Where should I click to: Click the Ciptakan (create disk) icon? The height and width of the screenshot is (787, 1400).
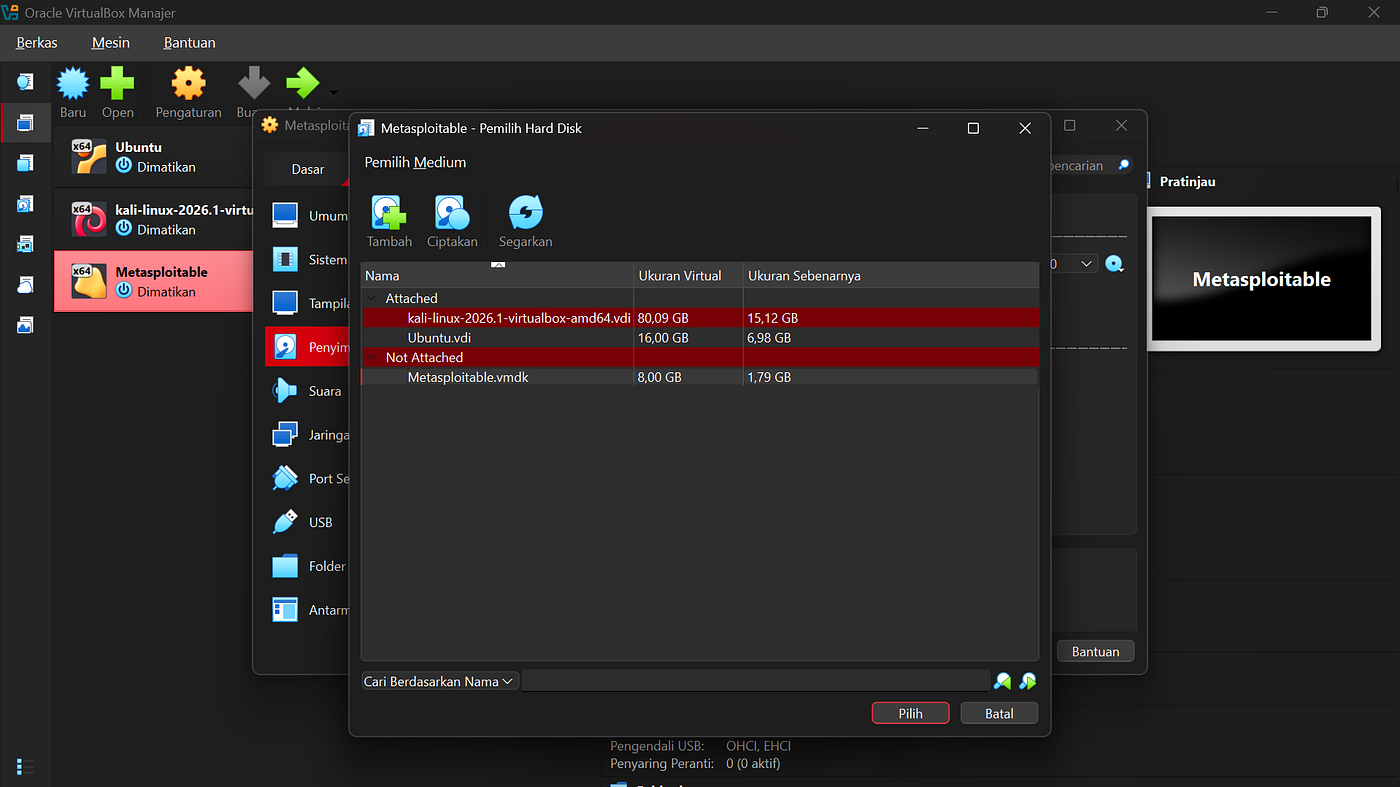point(452,212)
